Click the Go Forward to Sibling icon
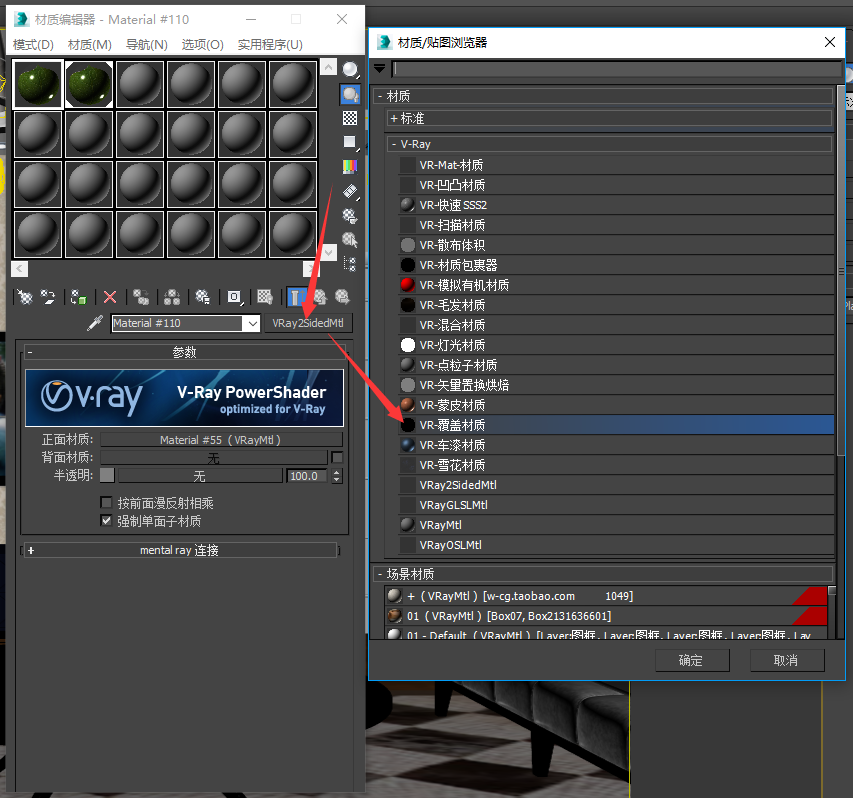The image size is (853, 798). click(x=342, y=297)
